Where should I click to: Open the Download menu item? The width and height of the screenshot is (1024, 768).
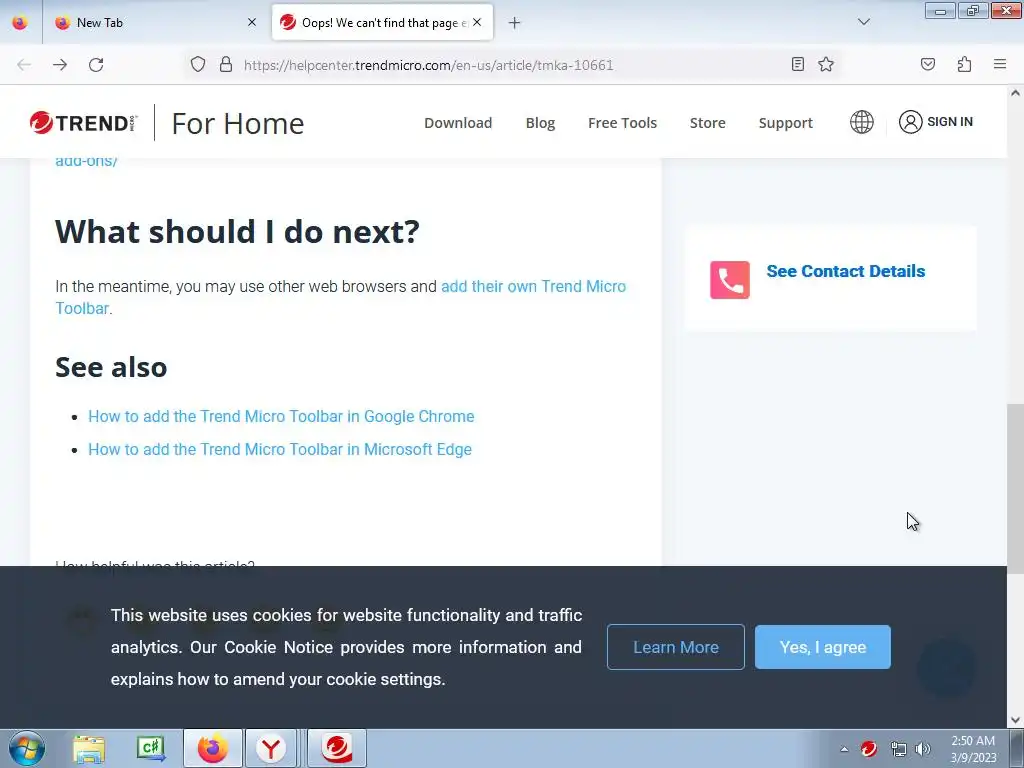[458, 123]
